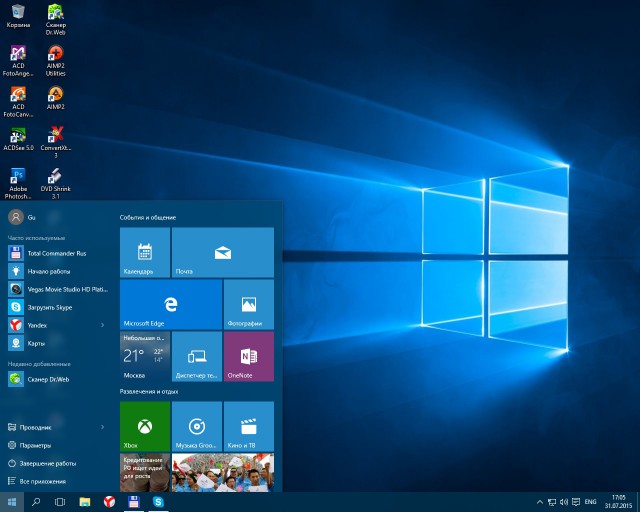The image size is (640, 512).
Task: Open the OneNote tile
Action: coord(248,356)
